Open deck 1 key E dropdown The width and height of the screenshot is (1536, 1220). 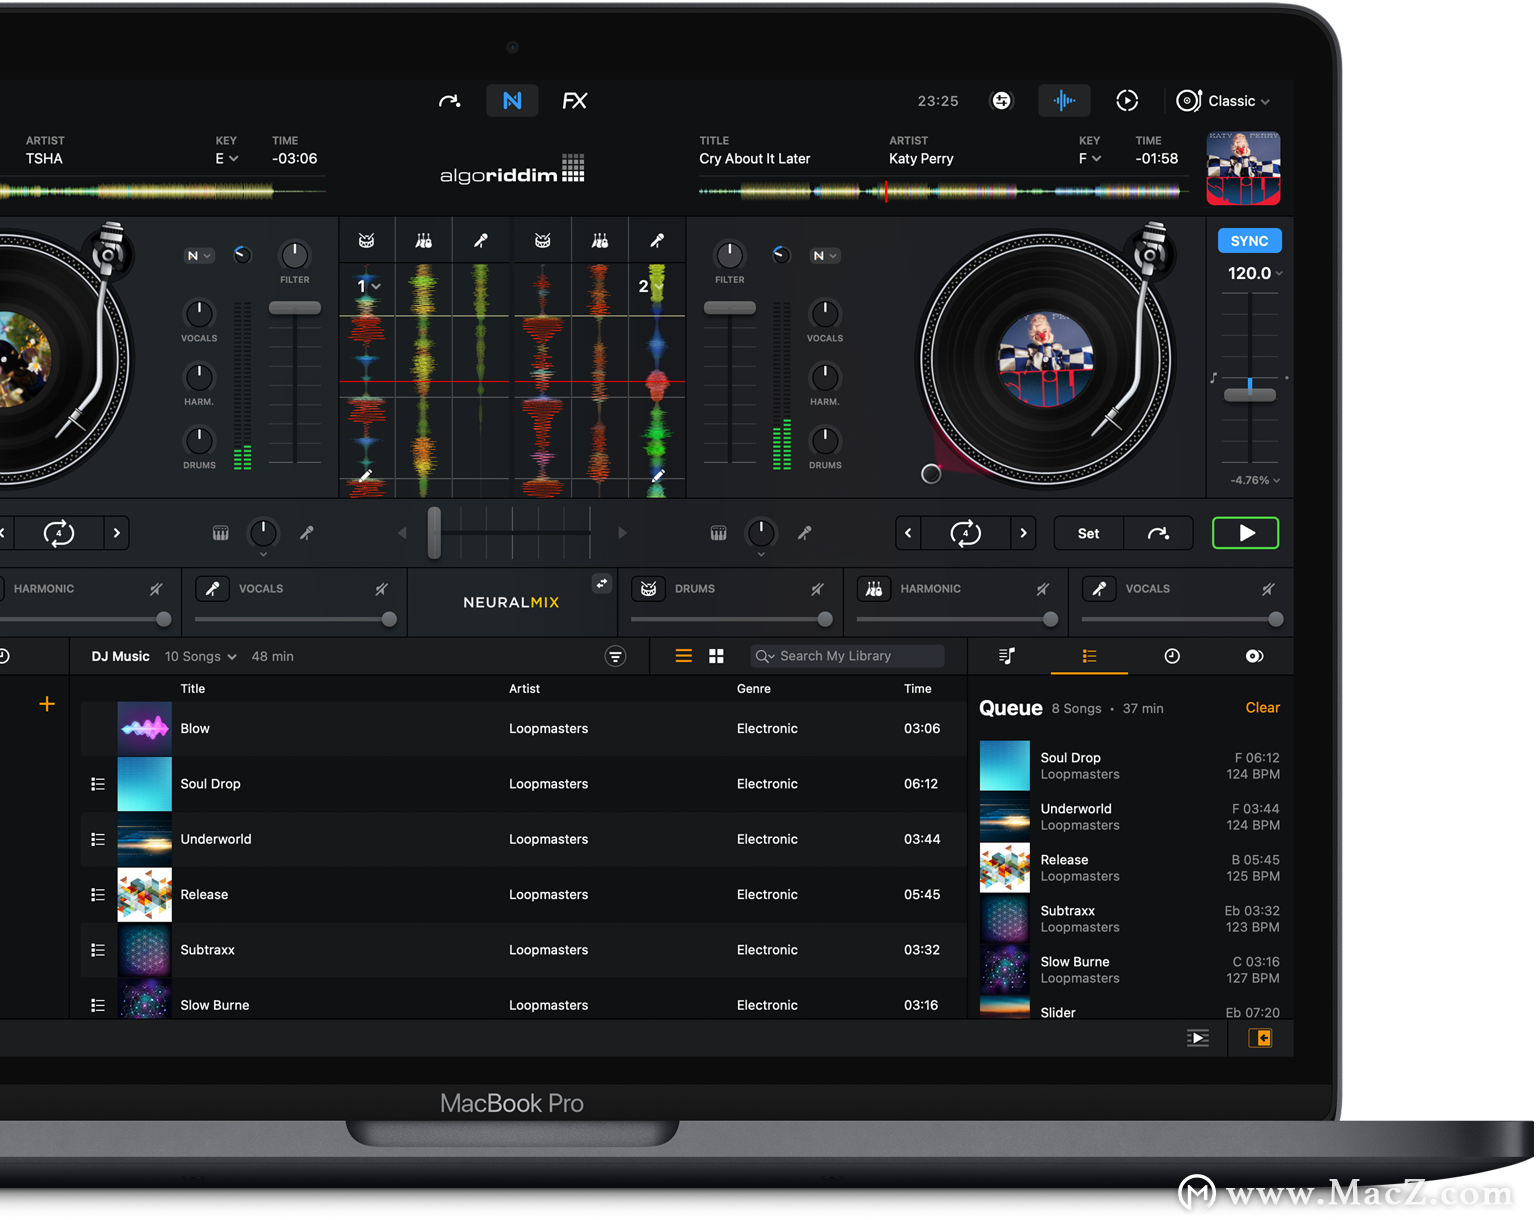227,159
